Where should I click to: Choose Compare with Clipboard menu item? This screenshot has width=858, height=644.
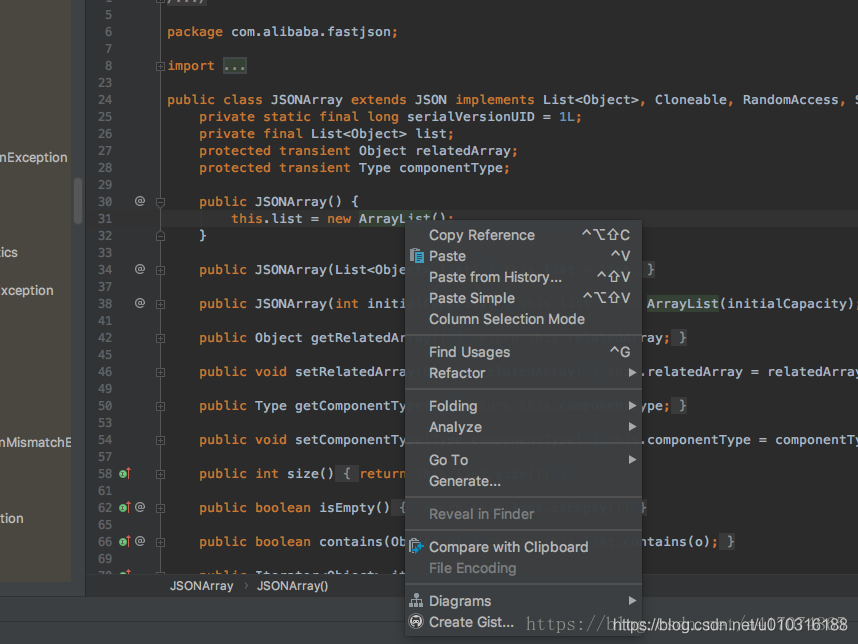pyautogui.click(x=523, y=547)
